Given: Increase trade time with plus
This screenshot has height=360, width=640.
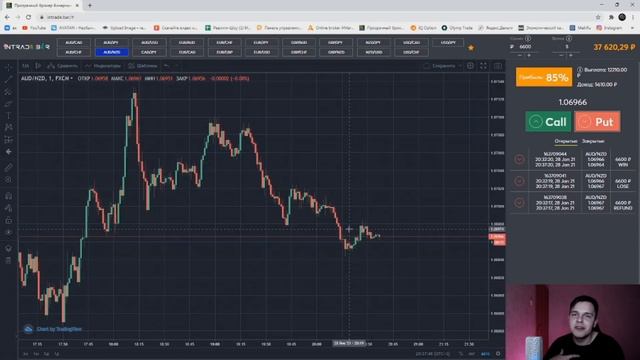Looking at the screenshot, I should [571, 55].
